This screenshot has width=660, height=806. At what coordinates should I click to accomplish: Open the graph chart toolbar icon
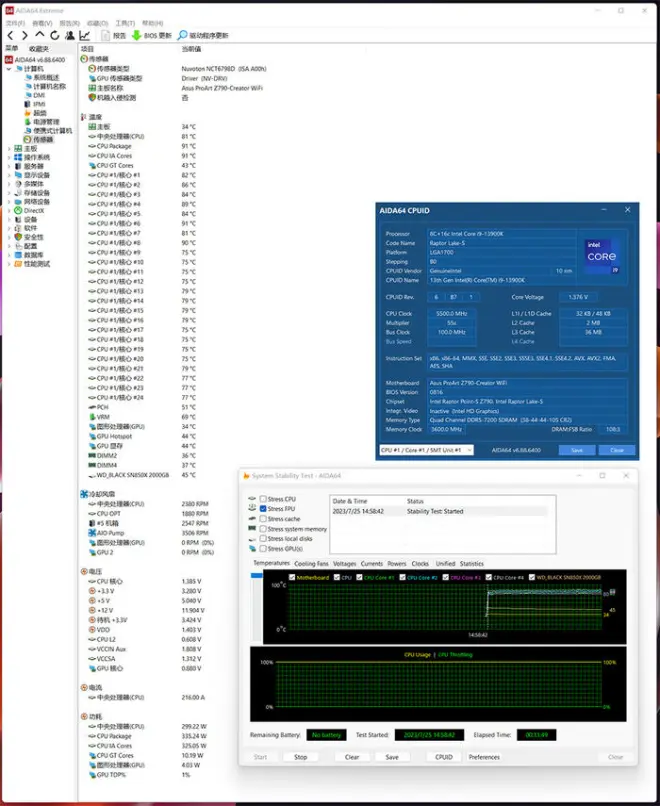(x=85, y=35)
